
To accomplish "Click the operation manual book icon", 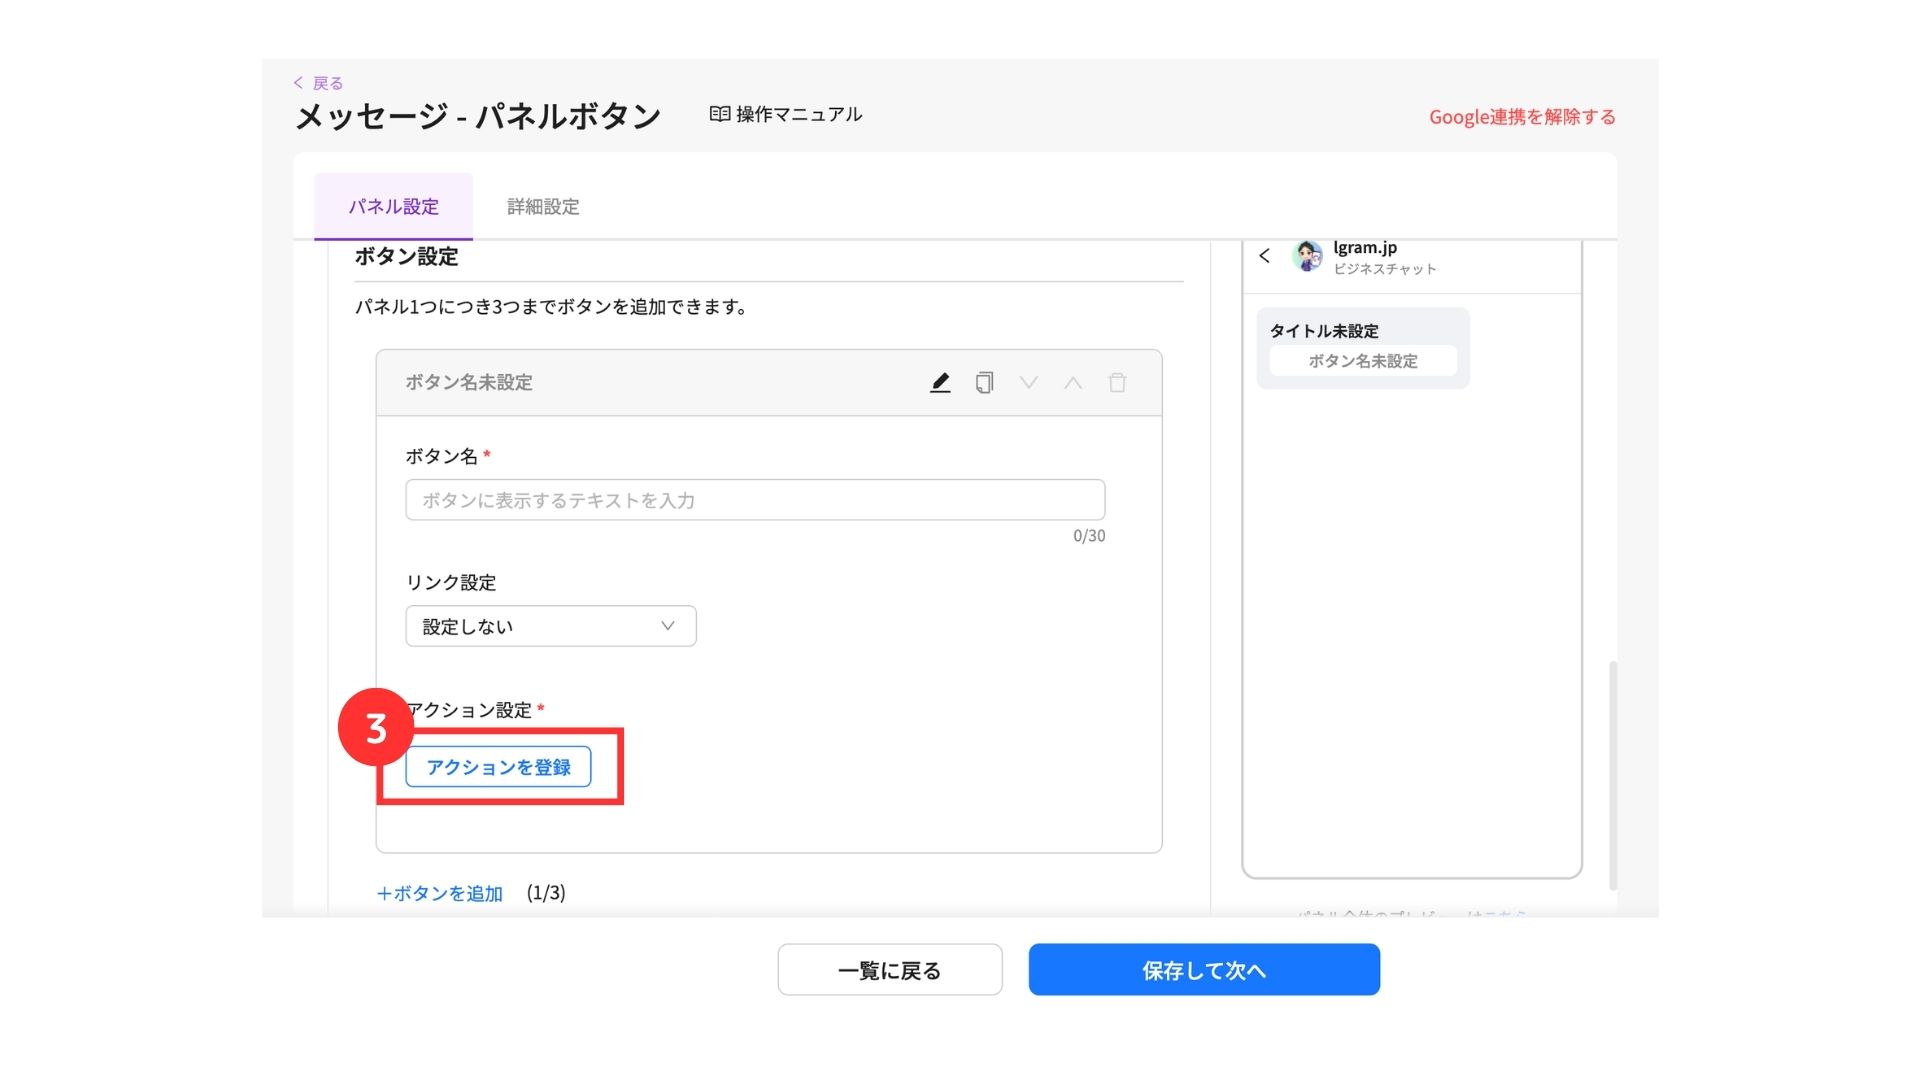I will 719,114.
